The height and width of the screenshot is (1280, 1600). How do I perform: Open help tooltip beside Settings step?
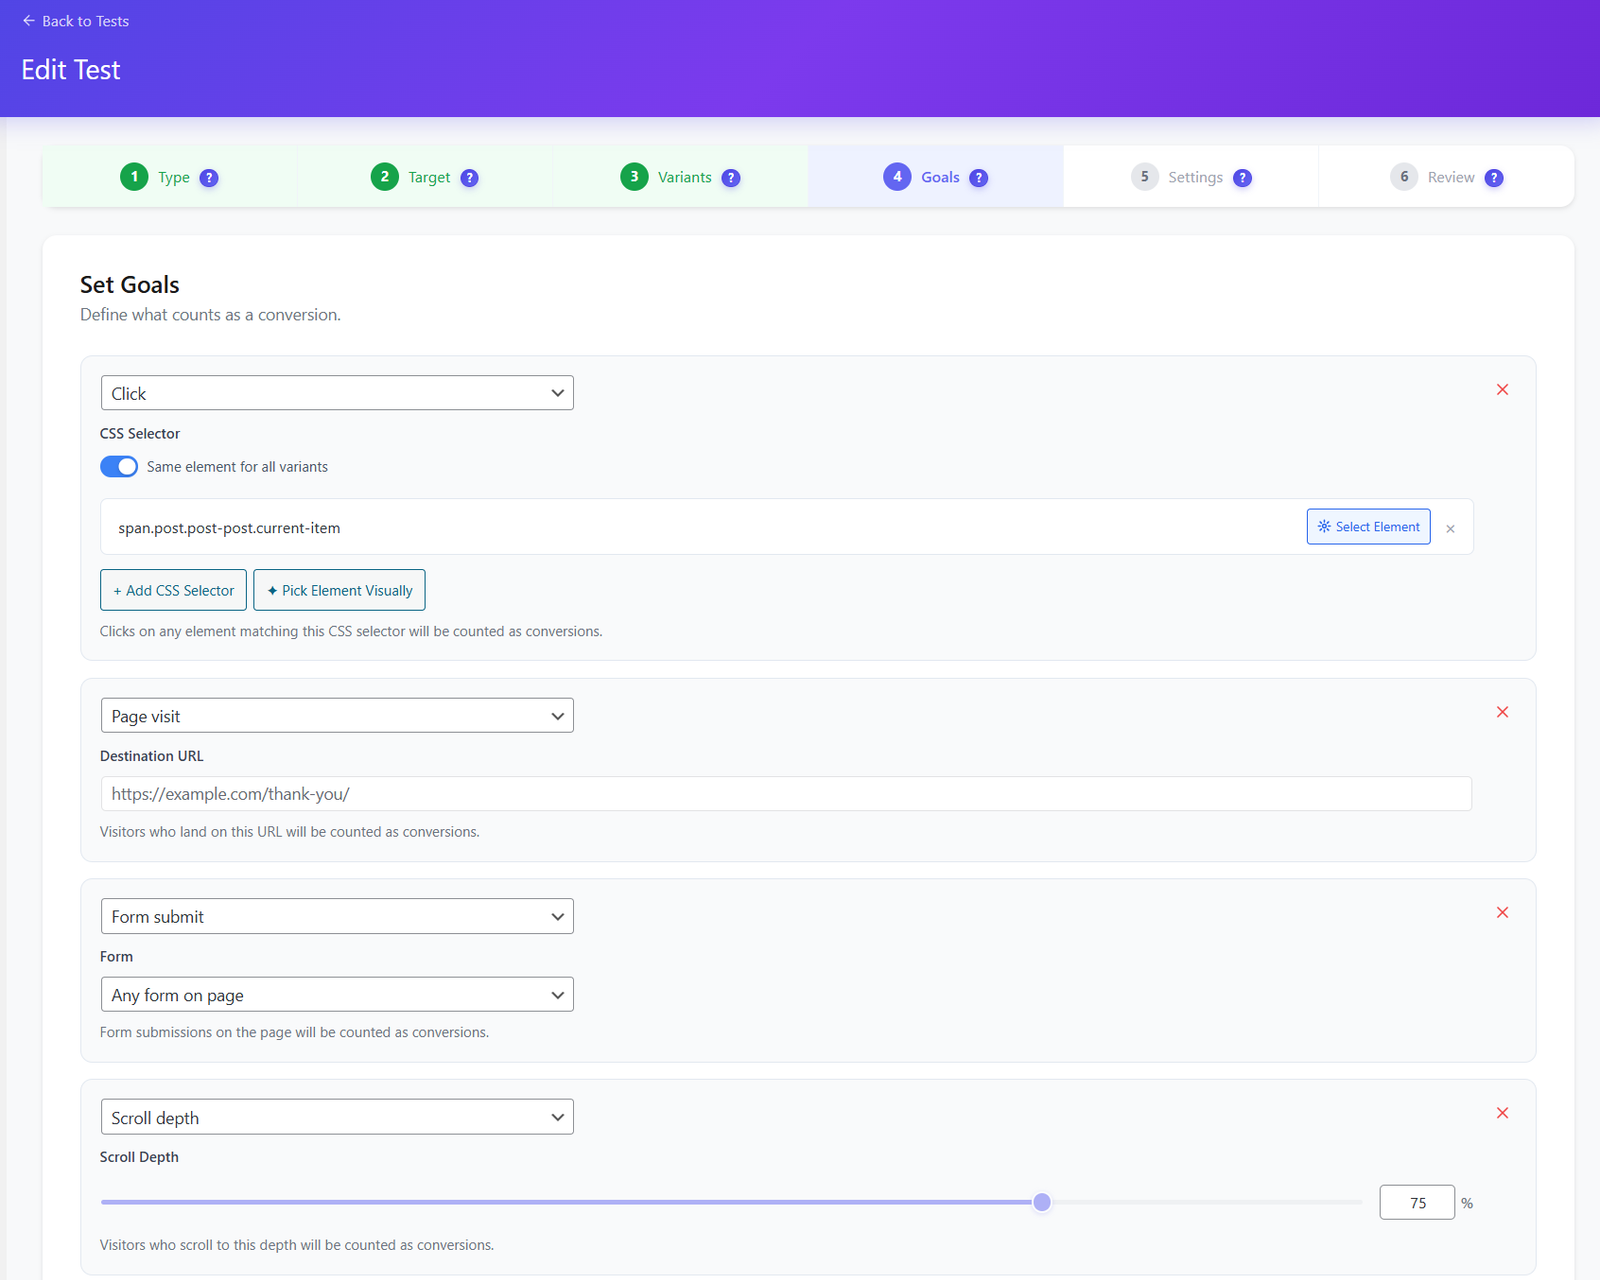point(1242,178)
